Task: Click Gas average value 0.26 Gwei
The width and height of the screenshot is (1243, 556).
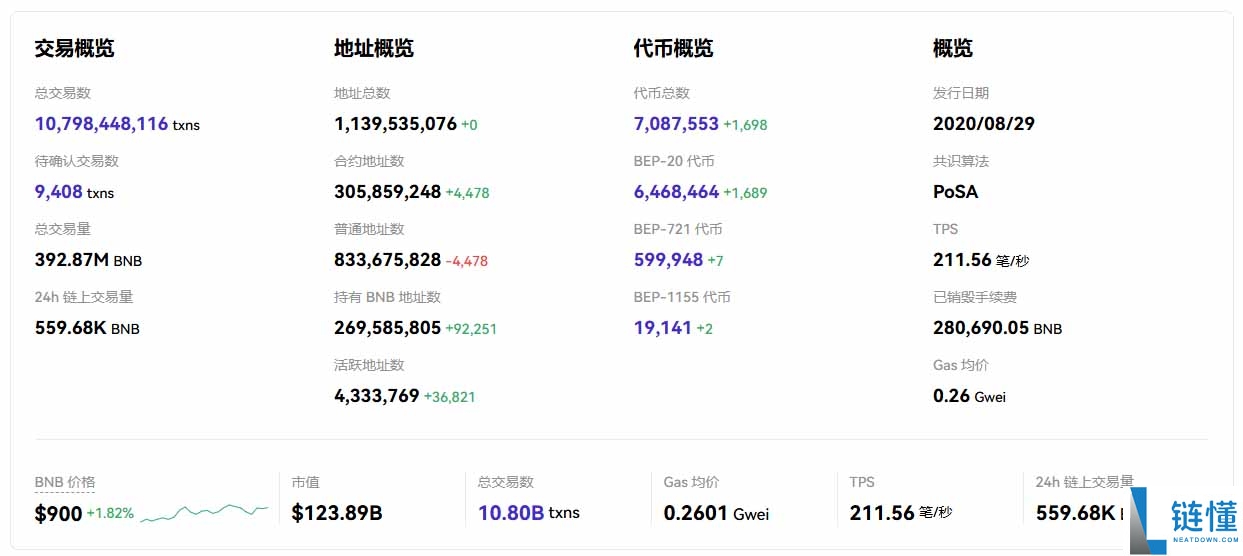Action: tap(969, 396)
